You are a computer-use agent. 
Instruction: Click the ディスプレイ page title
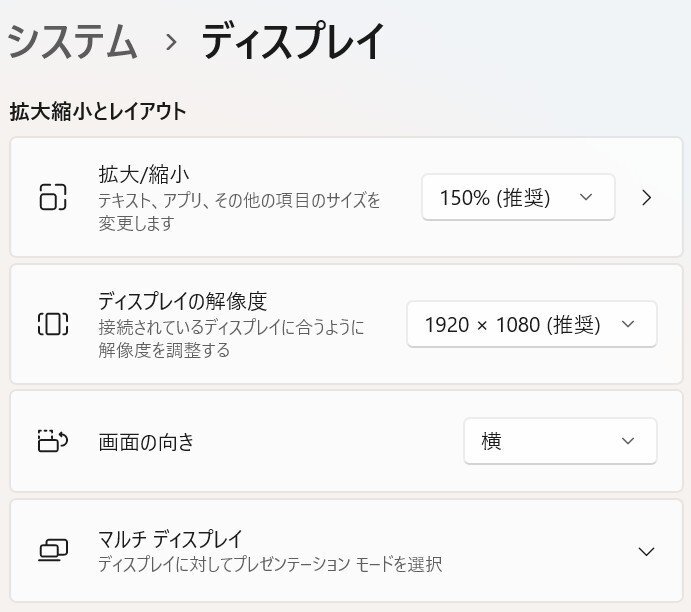coord(293,42)
